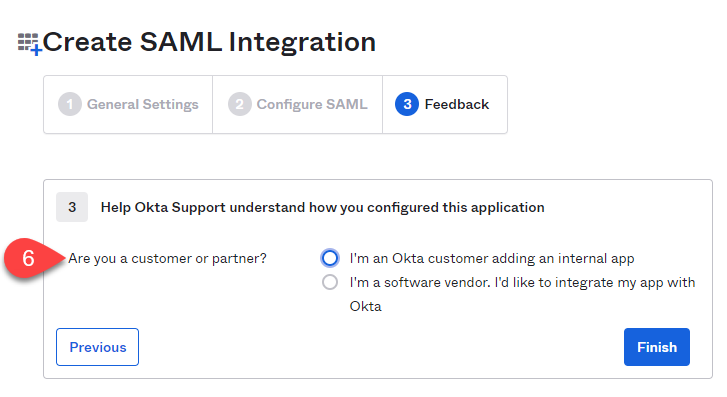
Task: Click the step 2 circle icon
Action: (239, 104)
